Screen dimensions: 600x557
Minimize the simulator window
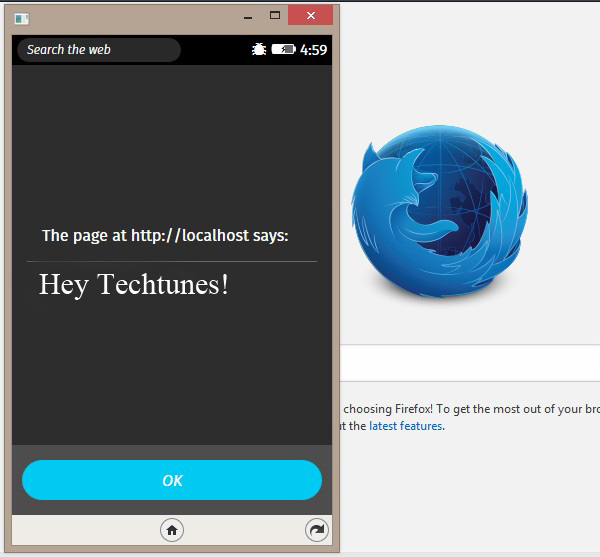click(x=248, y=16)
